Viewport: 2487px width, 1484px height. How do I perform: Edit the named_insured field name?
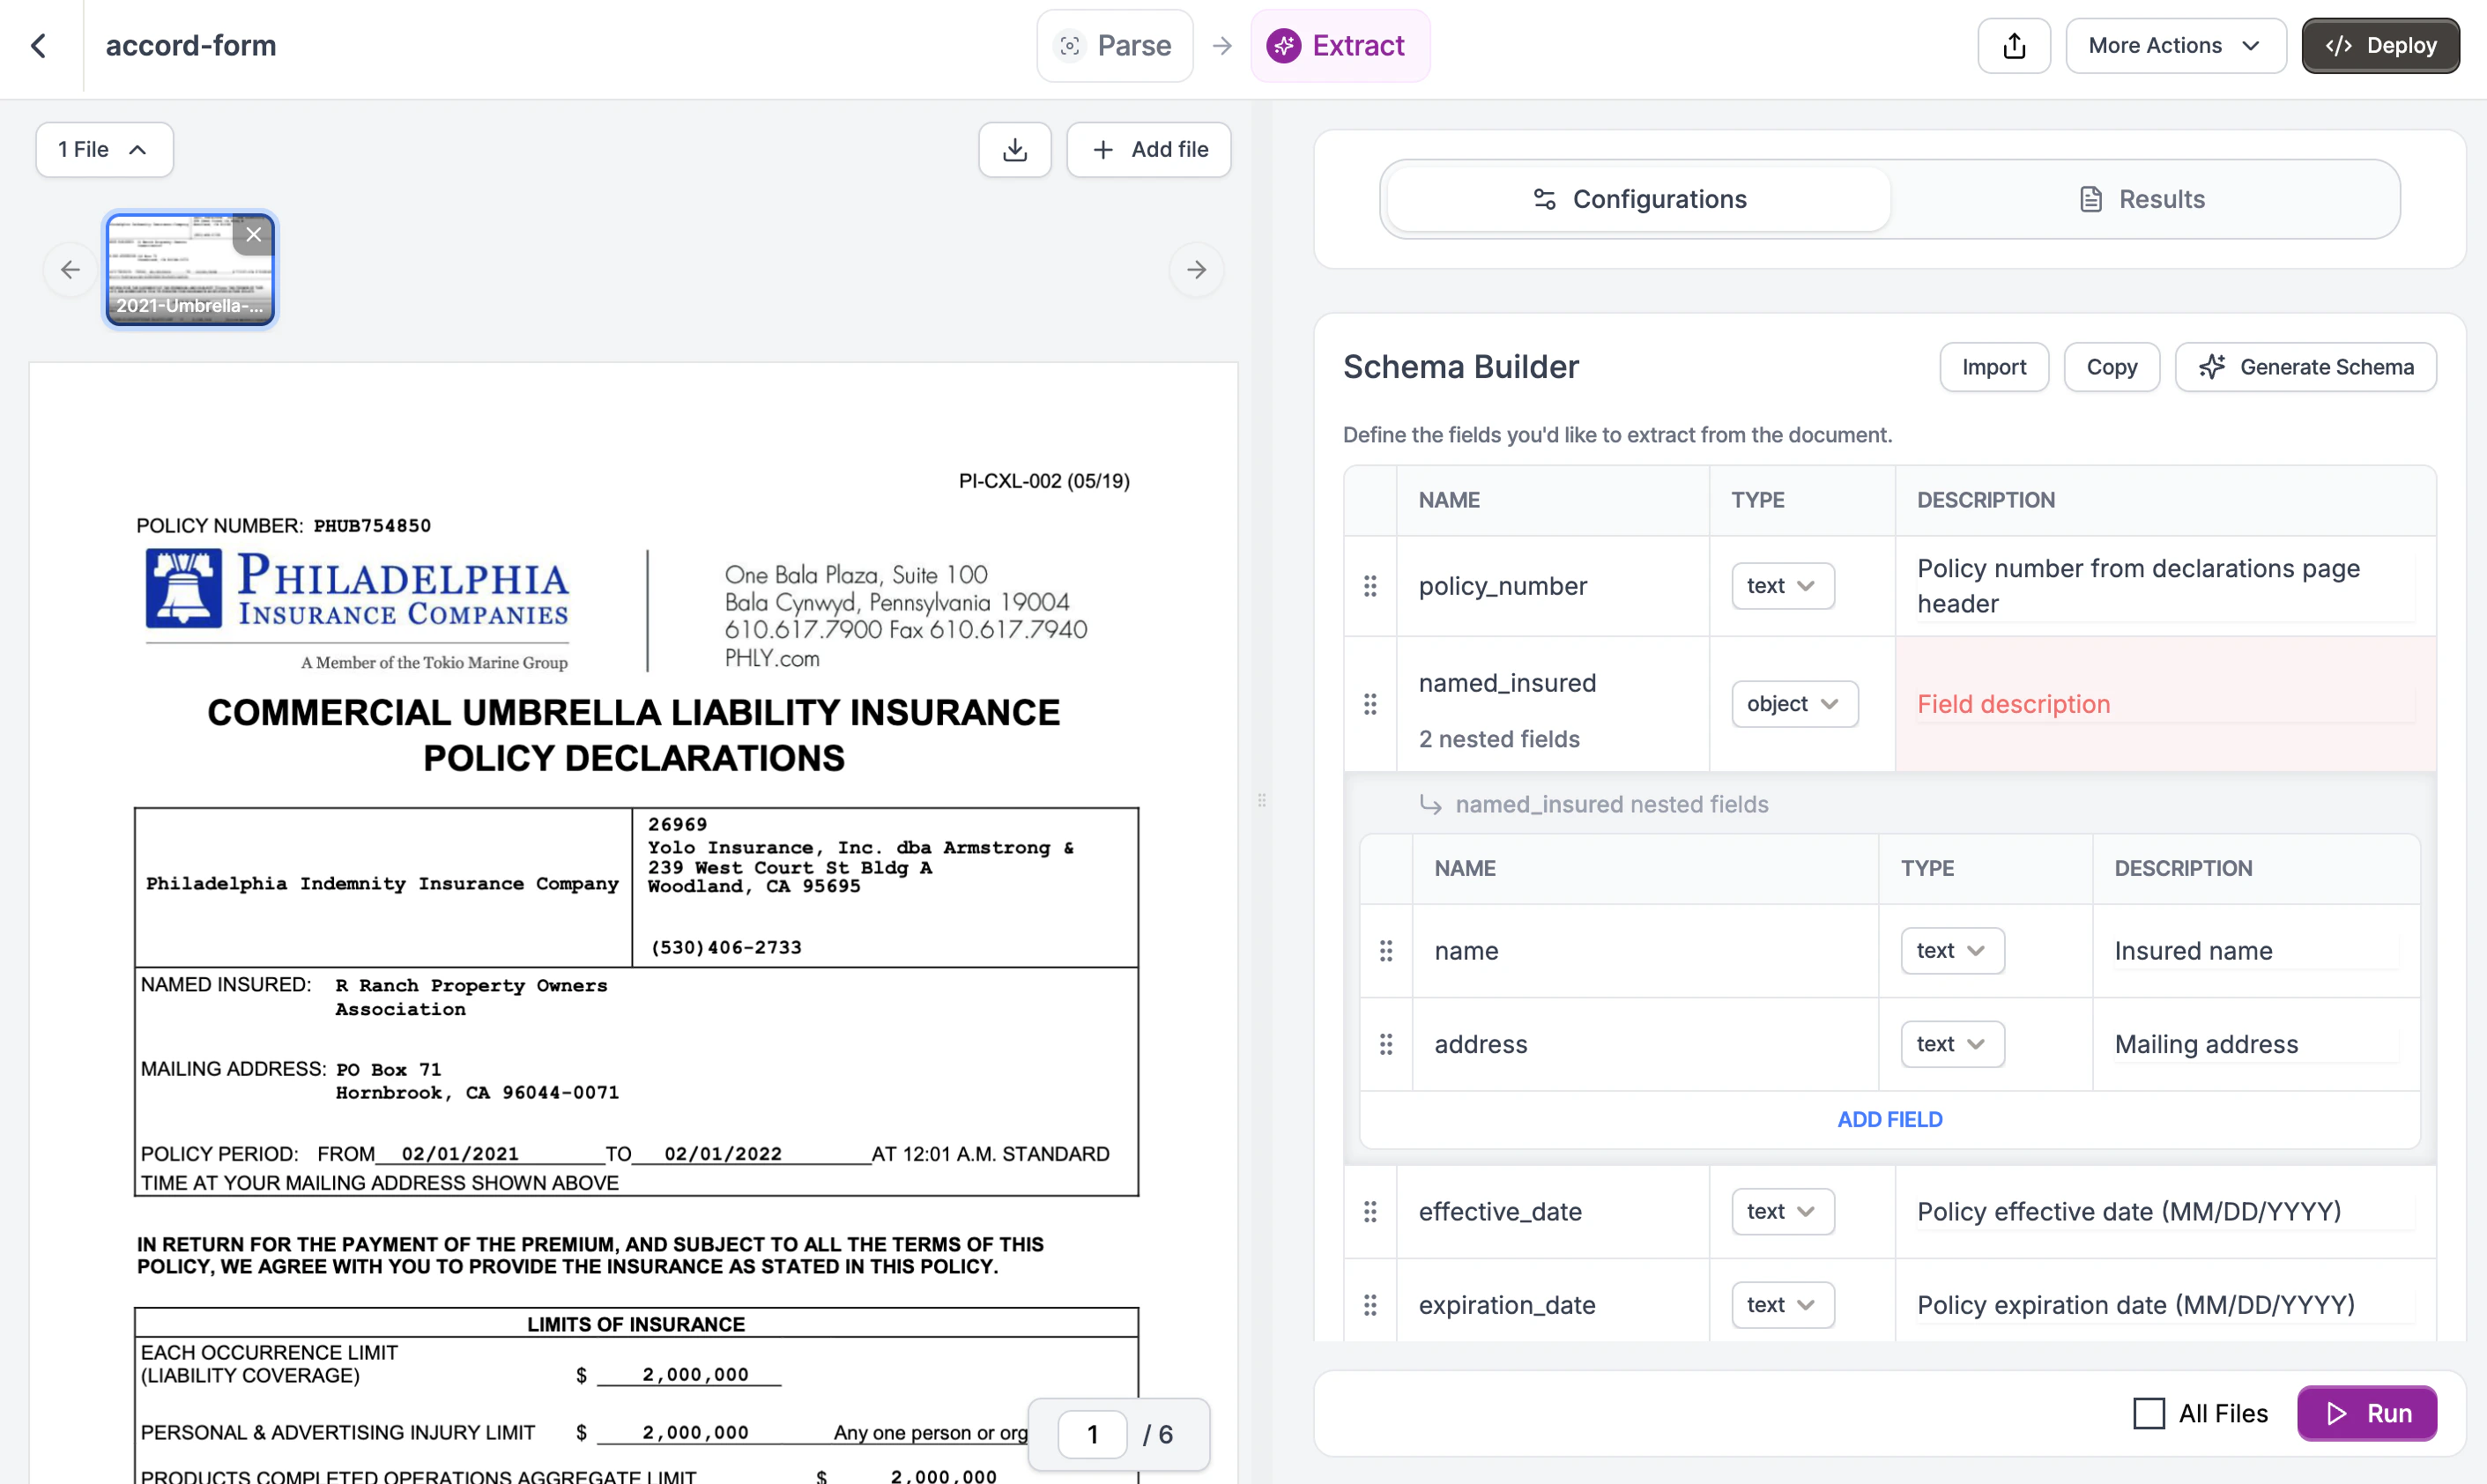1506,683
